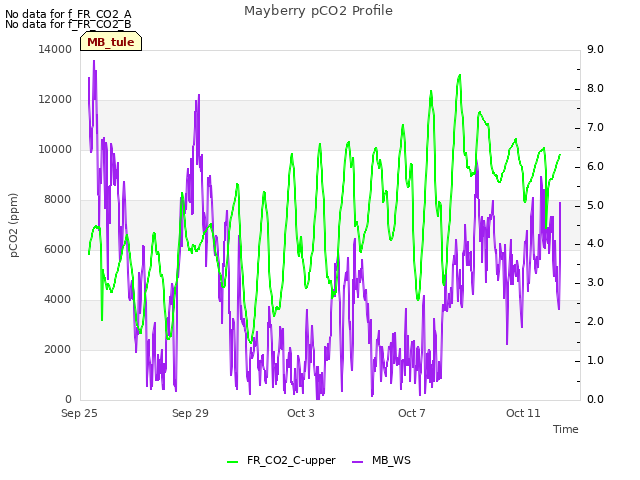Screen dimensions: 640x480
Task: Click the Oct 7 x-axis tick label
Action: click(x=412, y=413)
